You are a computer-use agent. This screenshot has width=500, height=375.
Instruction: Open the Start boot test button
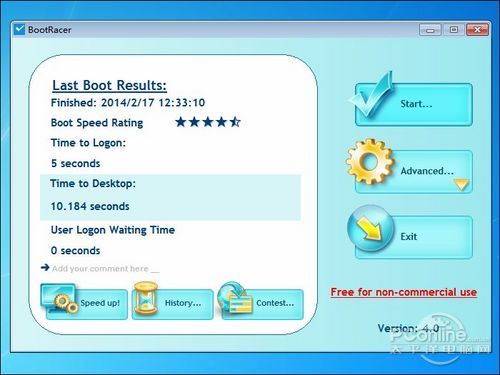[x=414, y=104]
